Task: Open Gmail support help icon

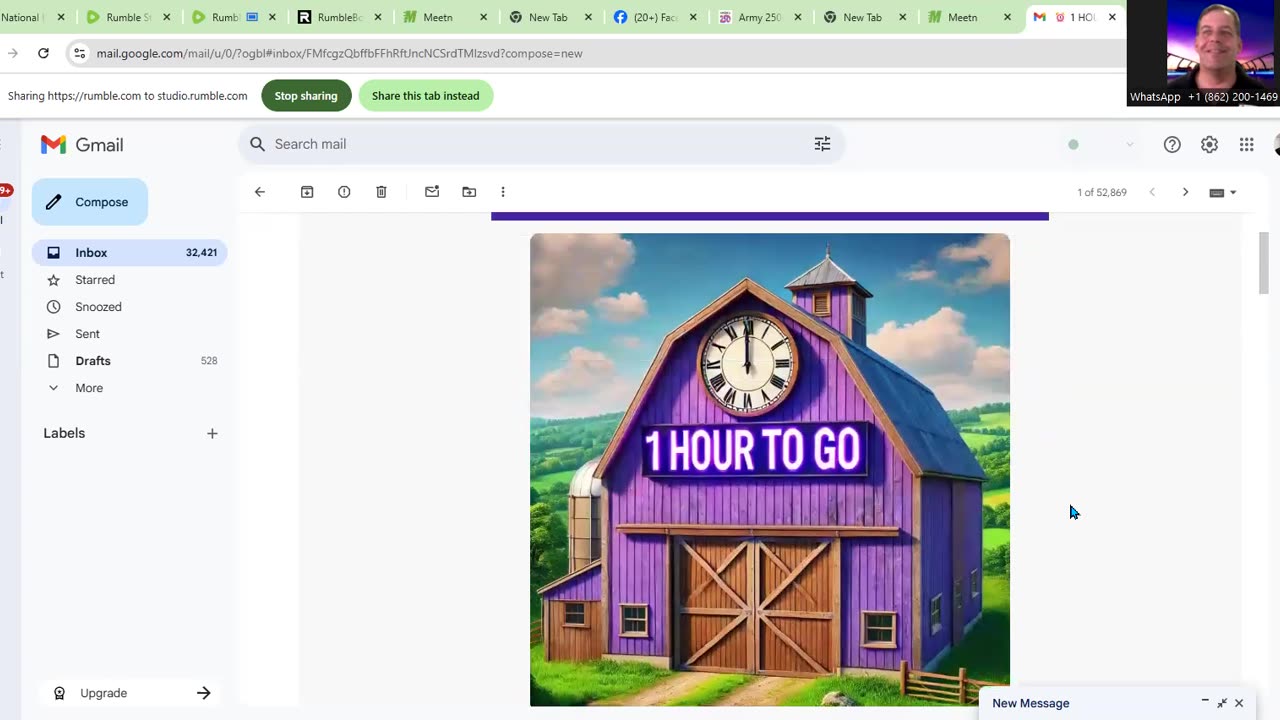Action: click(1172, 145)
